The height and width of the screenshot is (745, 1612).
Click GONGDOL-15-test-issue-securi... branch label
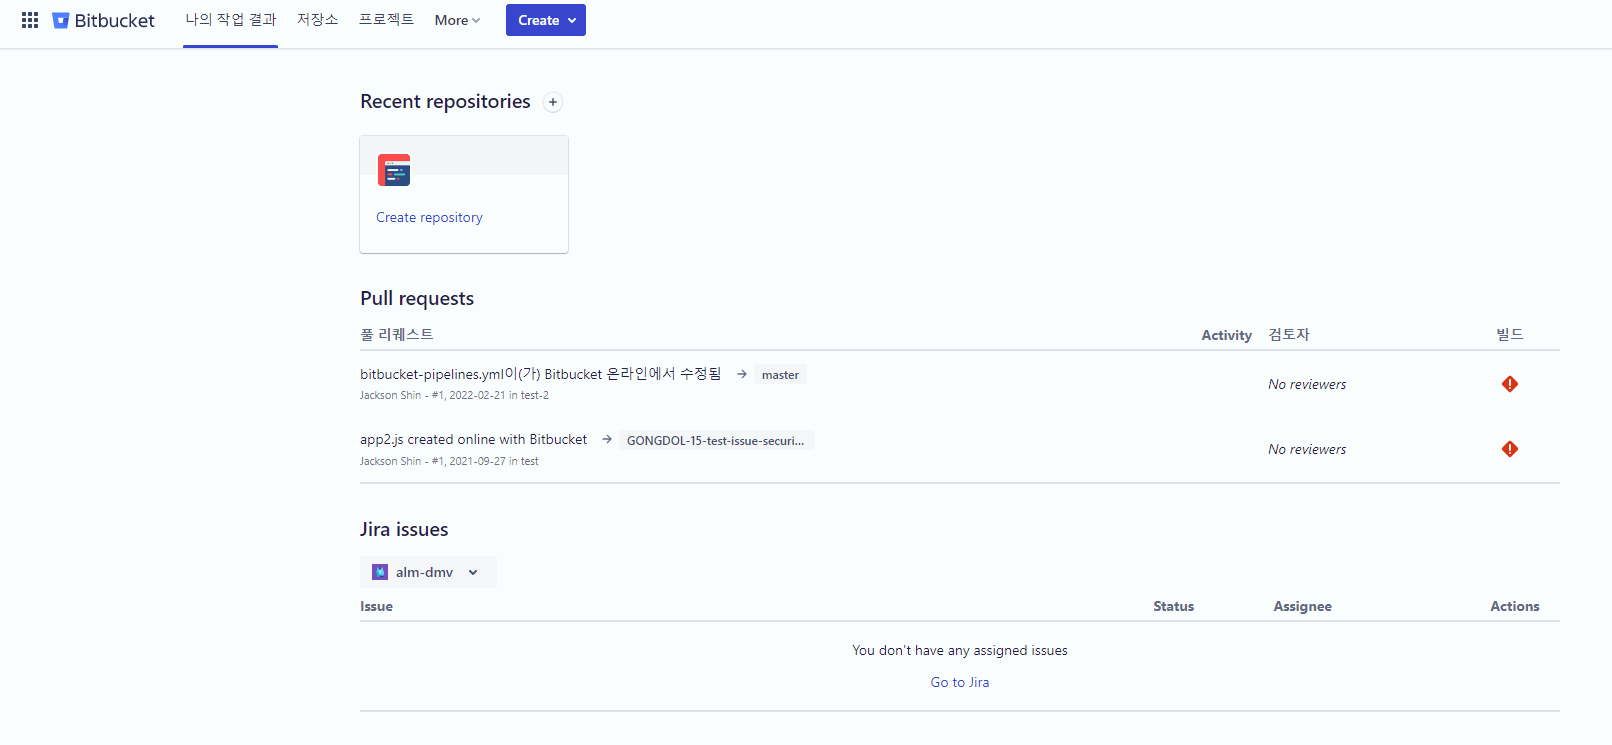(716, 440)
